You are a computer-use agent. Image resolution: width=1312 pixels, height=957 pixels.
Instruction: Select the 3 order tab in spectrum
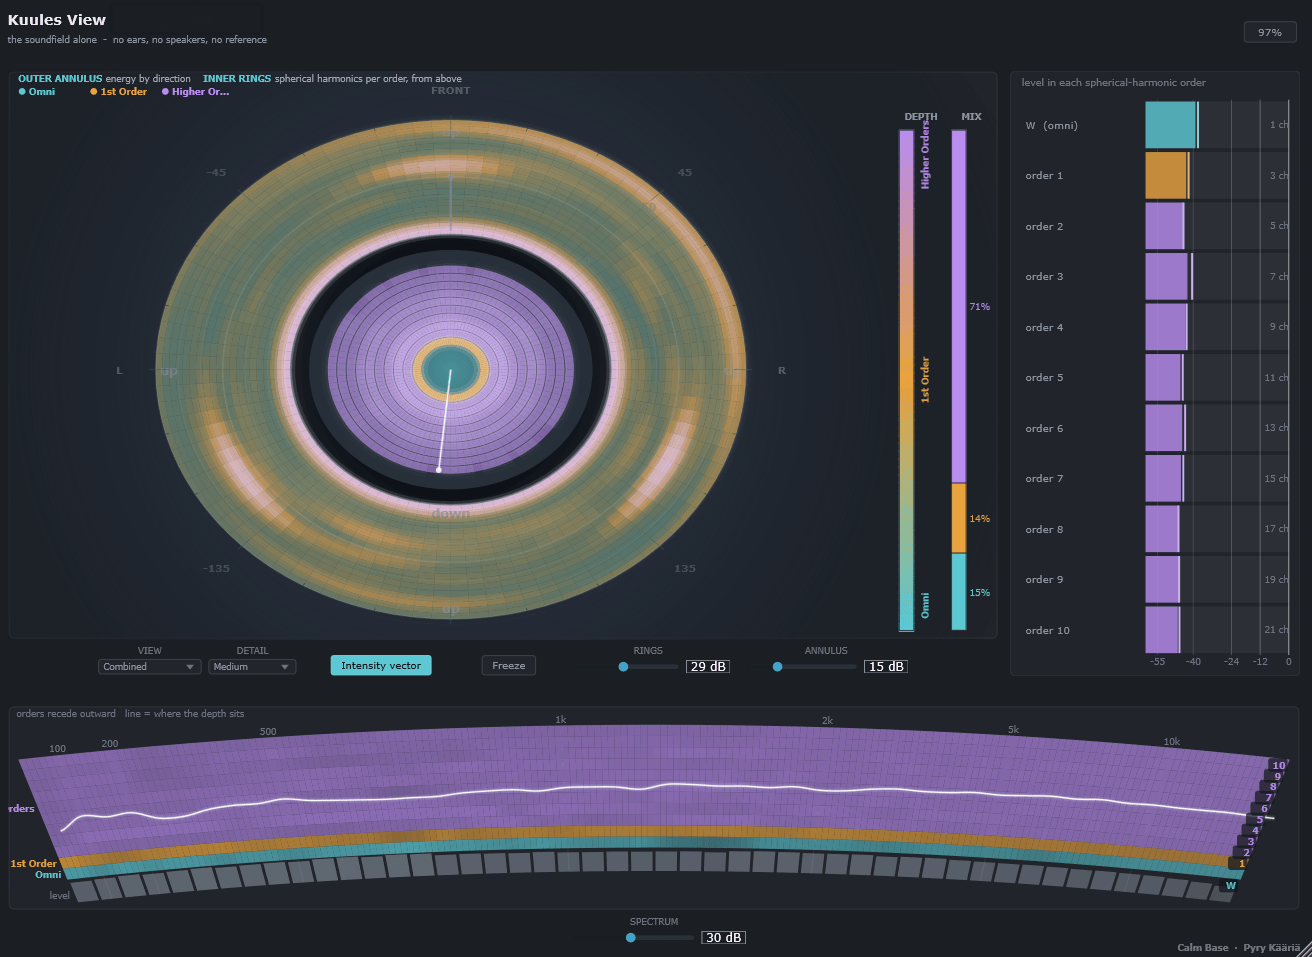click(1250, 842)
